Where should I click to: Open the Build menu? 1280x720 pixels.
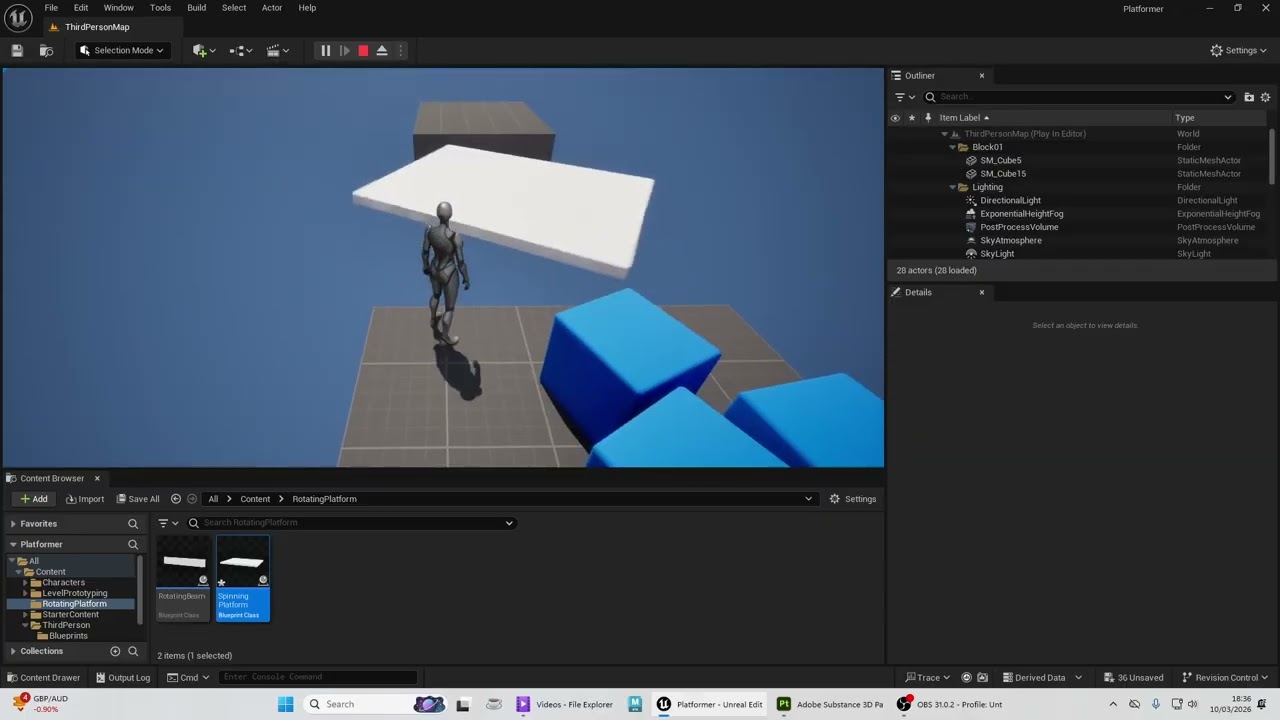[197, 8]
